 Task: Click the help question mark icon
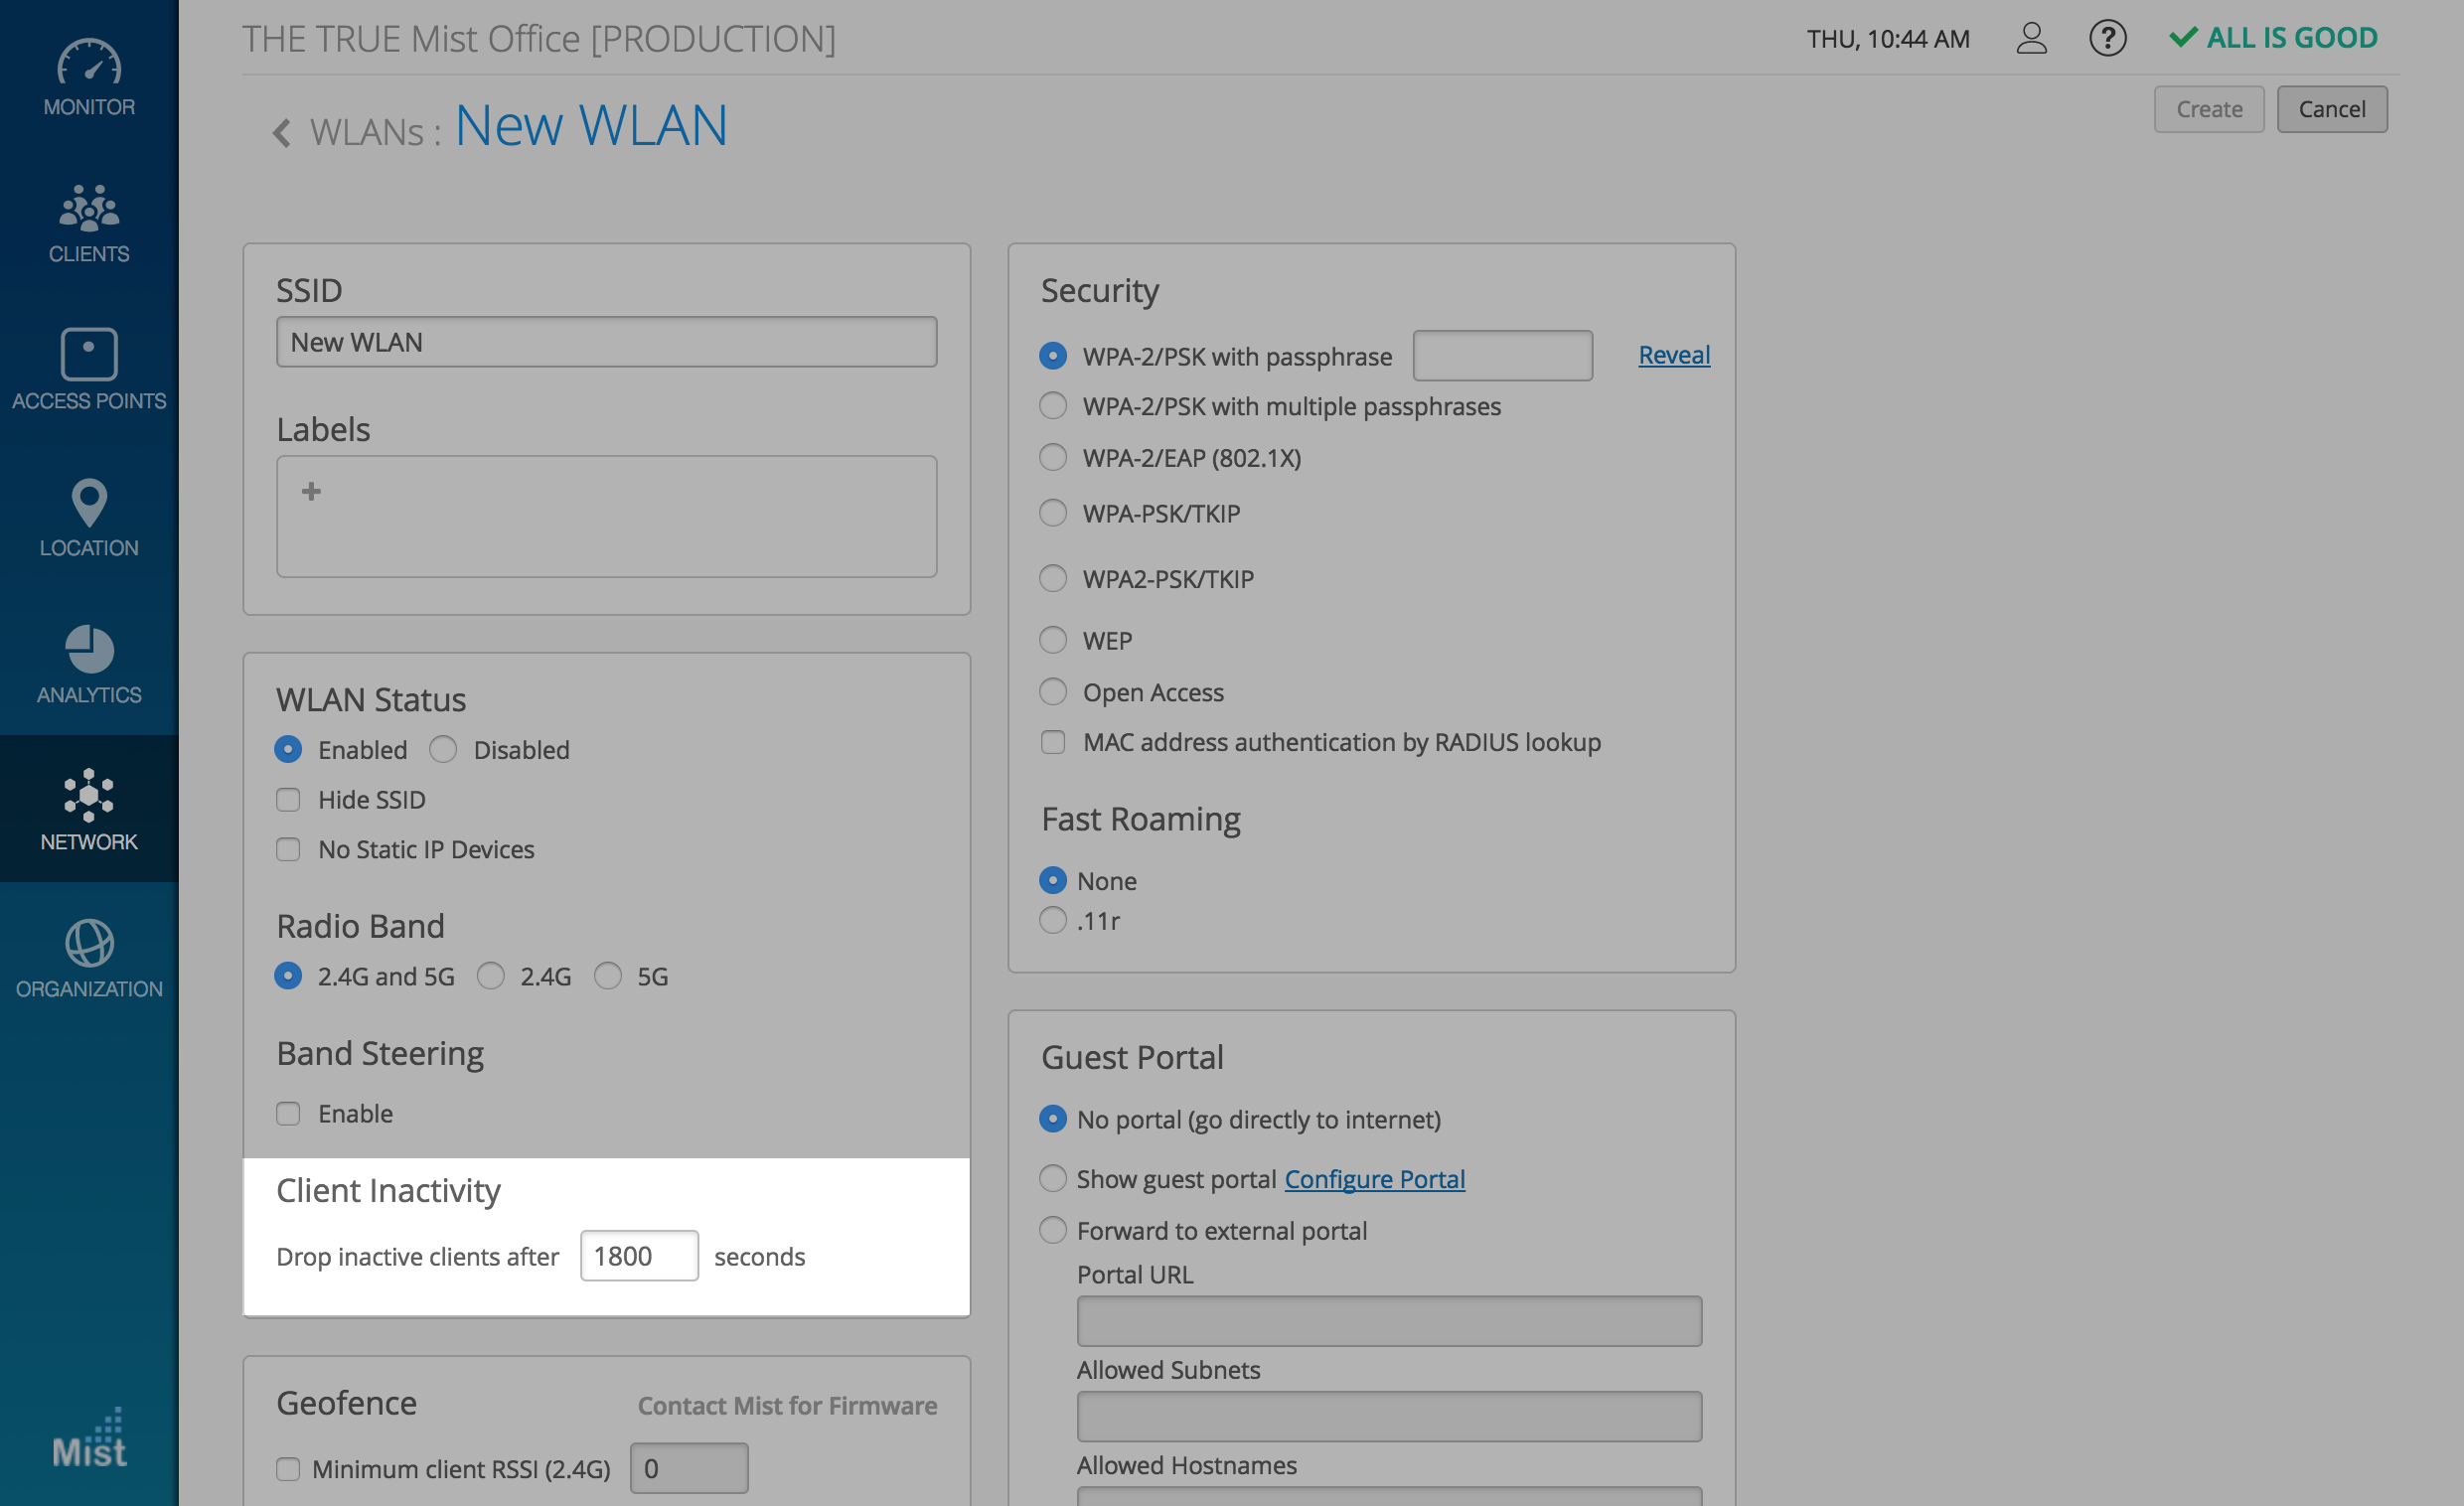[x=2107, y=39]
